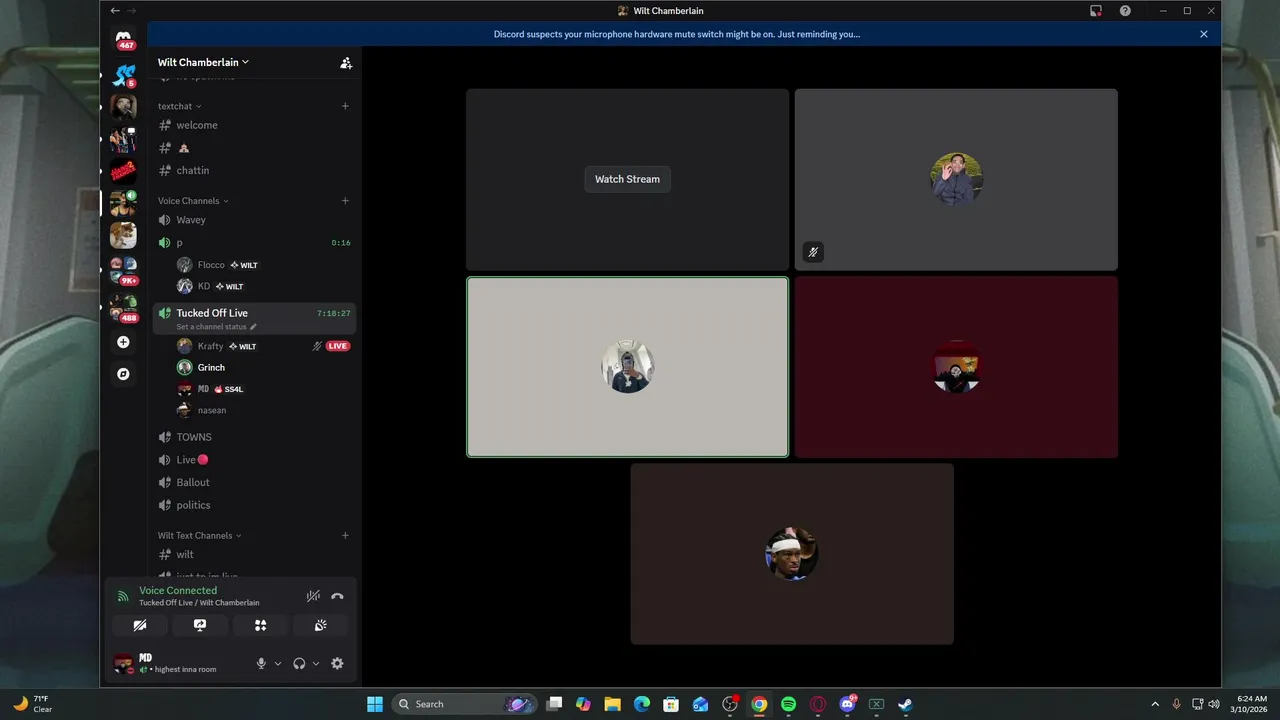Open the chattin text channel
The width and height of the screenshot is (1280, 720).
(x=254, y=170)
